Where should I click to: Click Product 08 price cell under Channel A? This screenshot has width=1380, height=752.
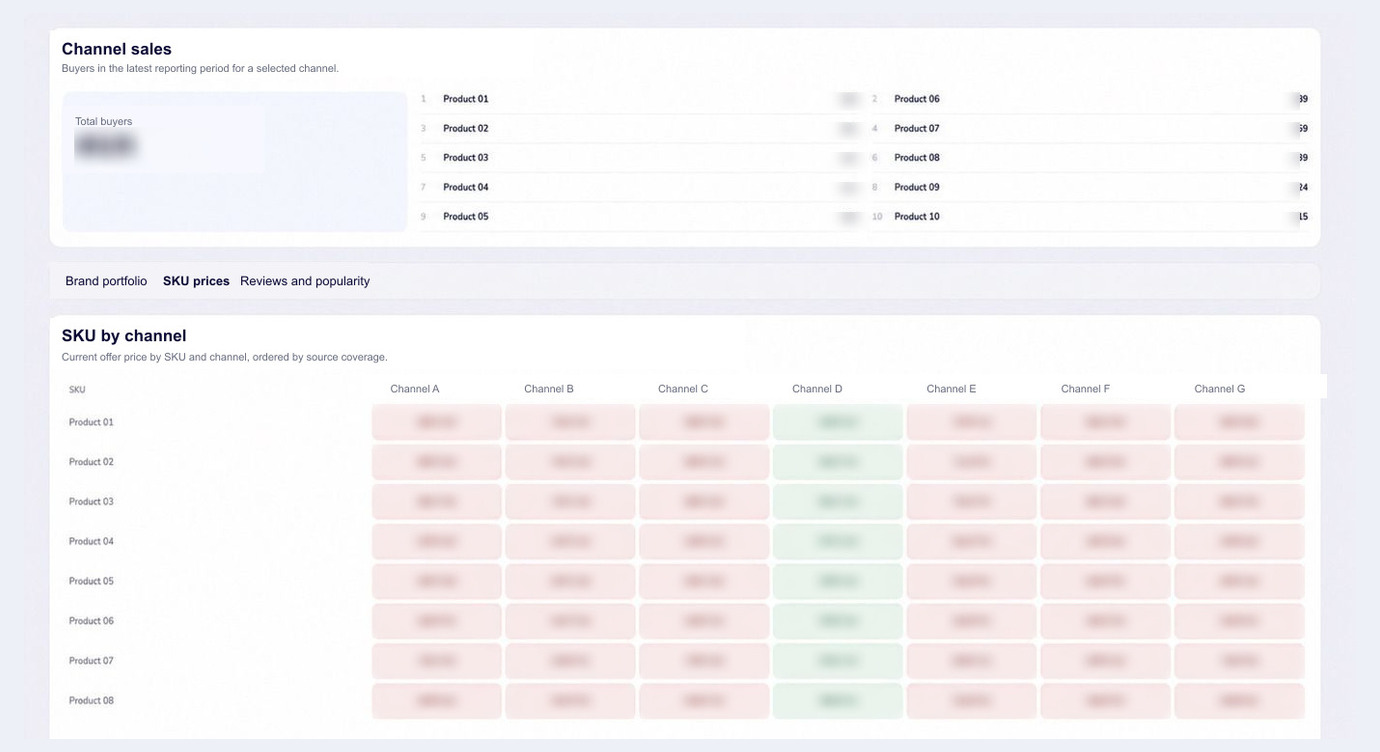(x=437, y=701)
